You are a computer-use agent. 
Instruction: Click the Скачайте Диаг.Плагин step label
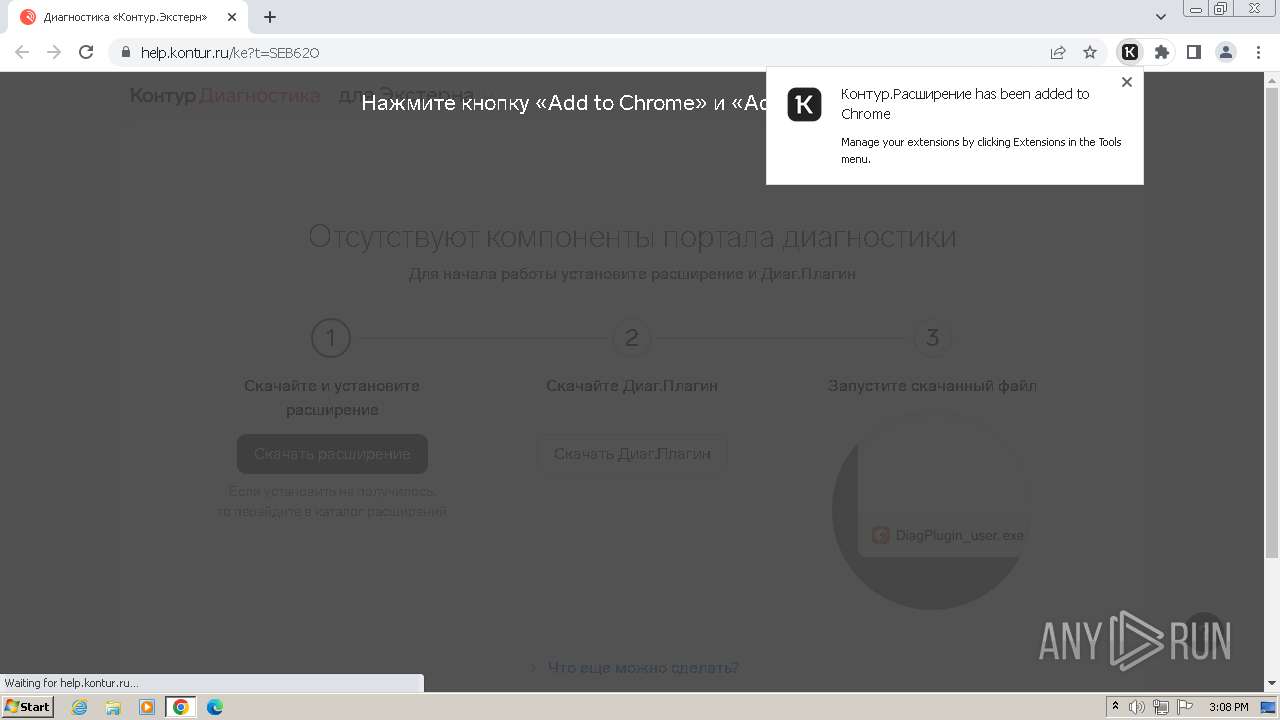click(632, 385)
